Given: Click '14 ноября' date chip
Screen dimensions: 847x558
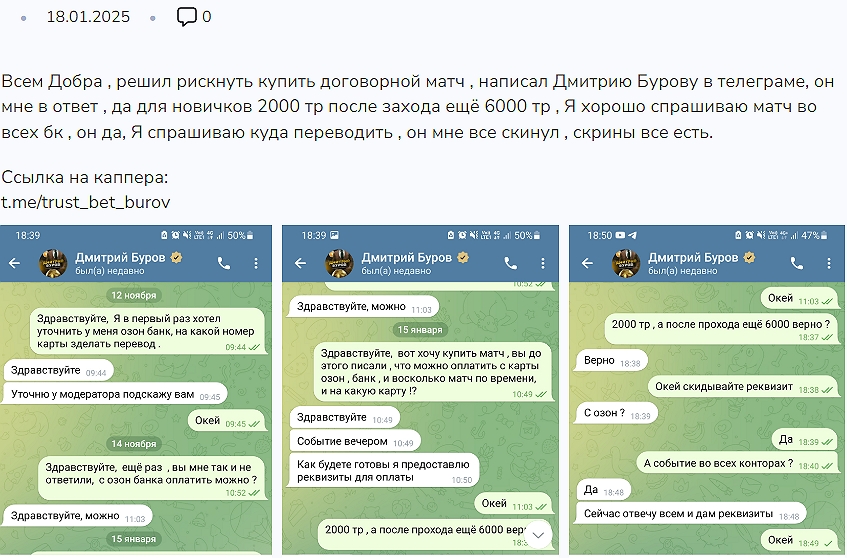Looking at the screenshot, I should point(133,443).
